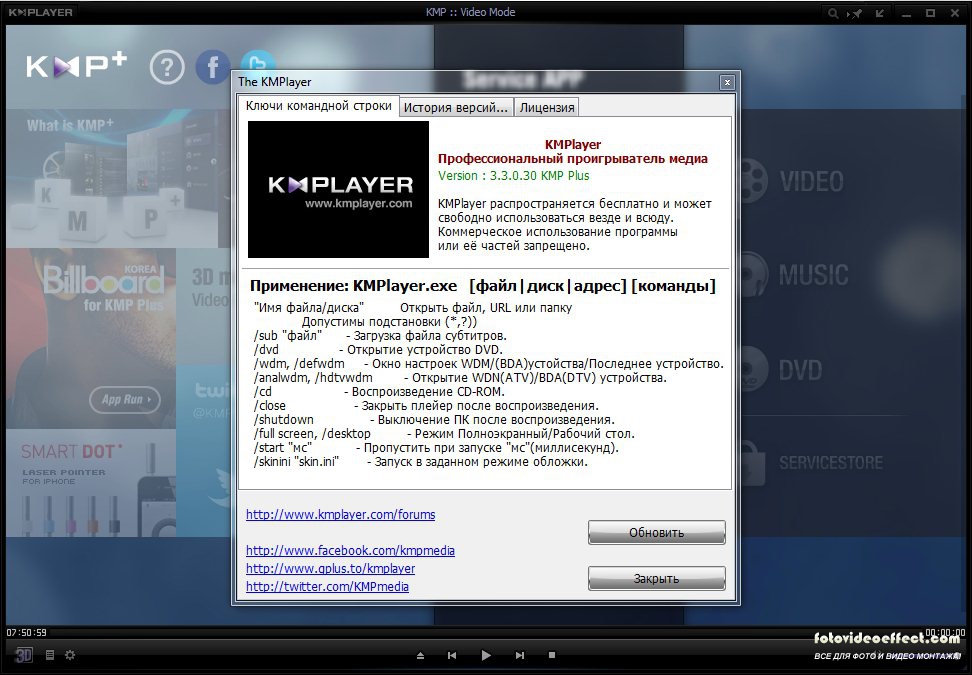Toggle the always-on-top pin icon

point(855,13)
